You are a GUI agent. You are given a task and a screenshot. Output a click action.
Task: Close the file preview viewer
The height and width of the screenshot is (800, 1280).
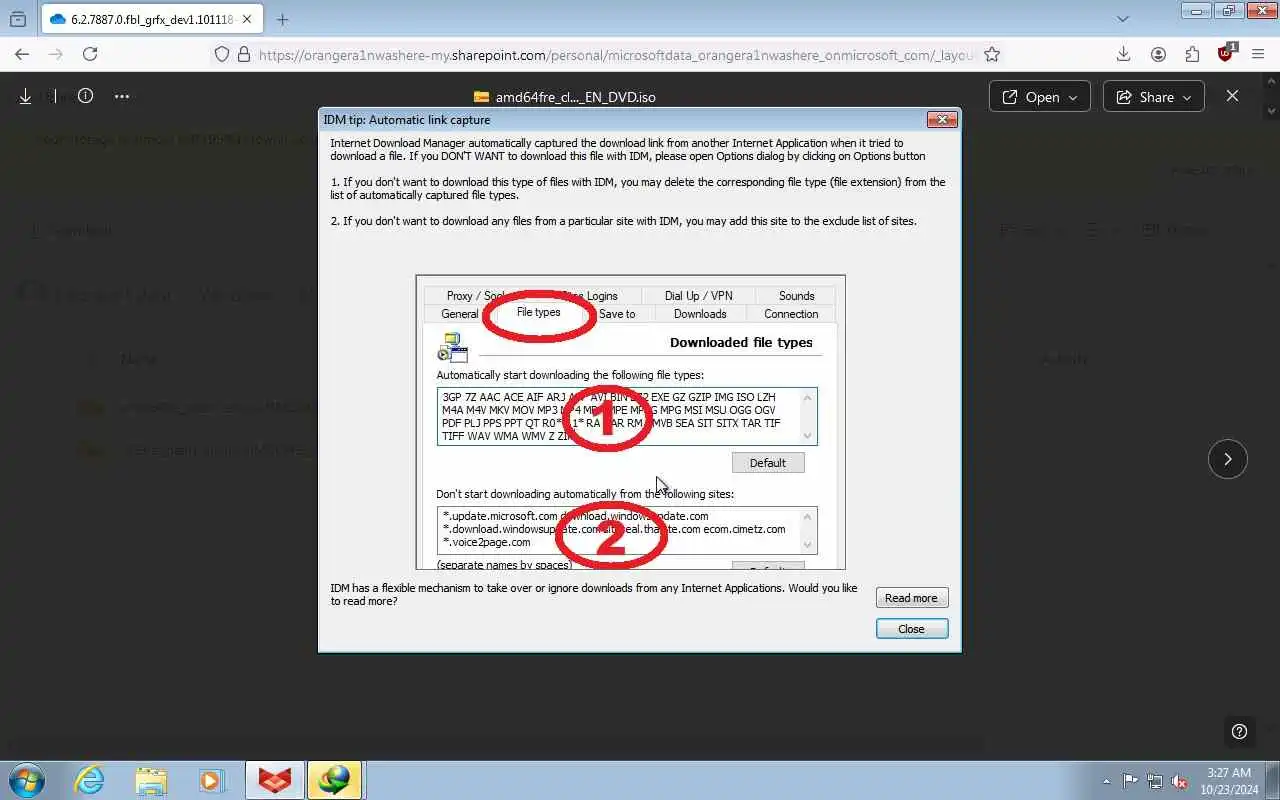click(1232, 96)
